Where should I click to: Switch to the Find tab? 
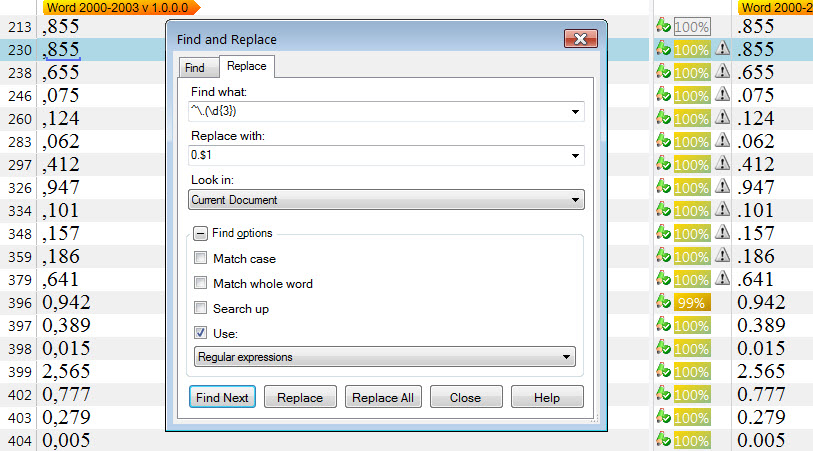tap(194, 68)
